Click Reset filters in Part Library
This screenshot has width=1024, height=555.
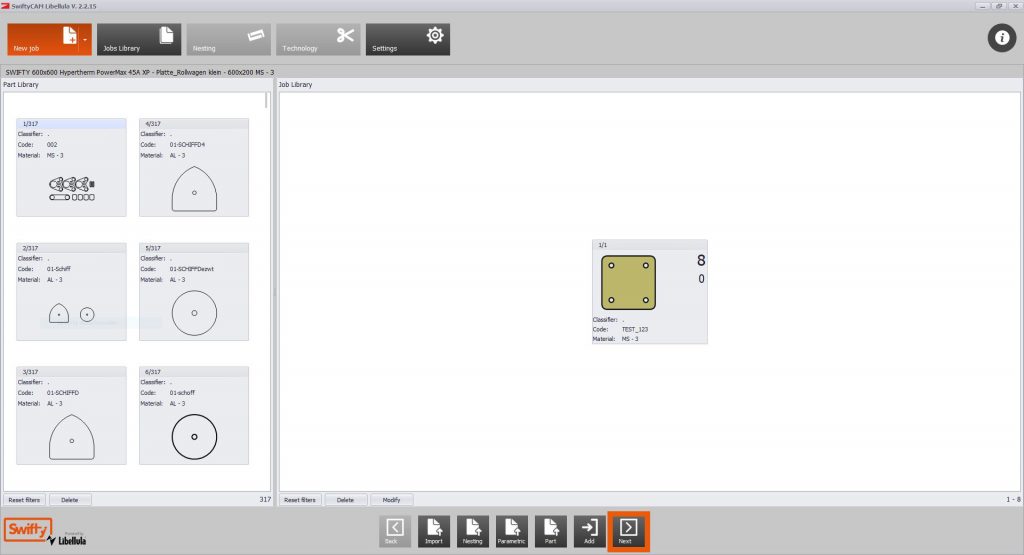click(x=24, y=499)
